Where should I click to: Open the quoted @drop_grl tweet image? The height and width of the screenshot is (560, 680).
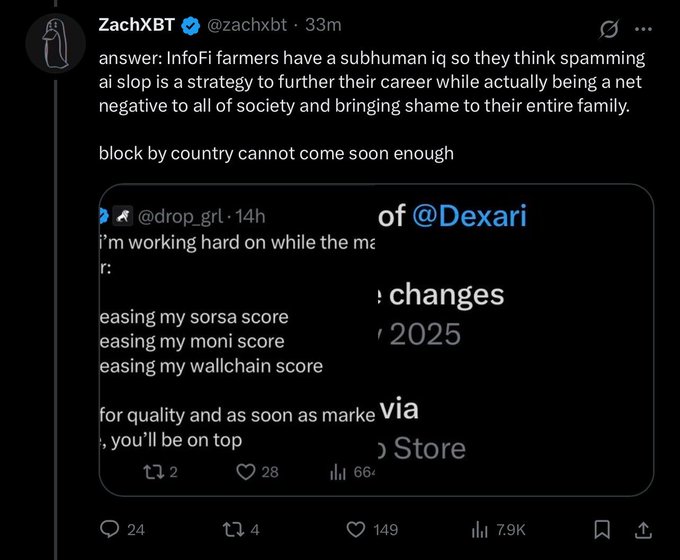click(x=376, y=340)
